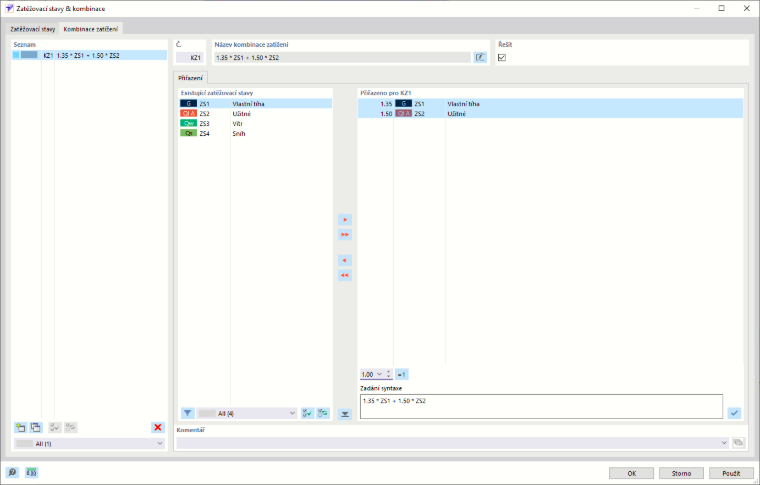Select the Přiřazení tab
Viewport: 760px width, 485px height.
(x=190, y=78)
